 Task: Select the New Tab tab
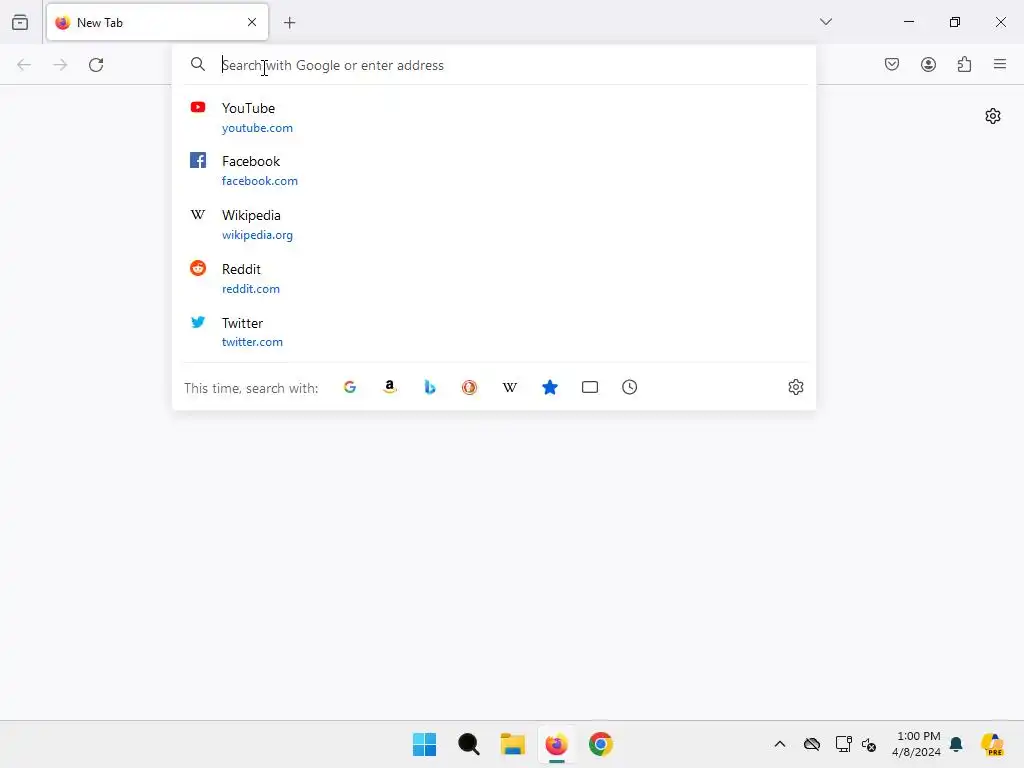point(157,22)
